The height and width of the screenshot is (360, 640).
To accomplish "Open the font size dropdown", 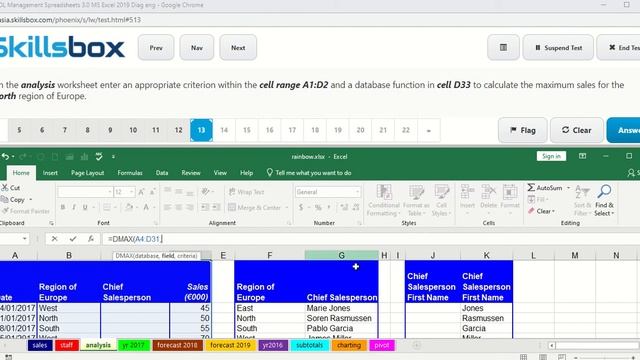I will 131,192.
